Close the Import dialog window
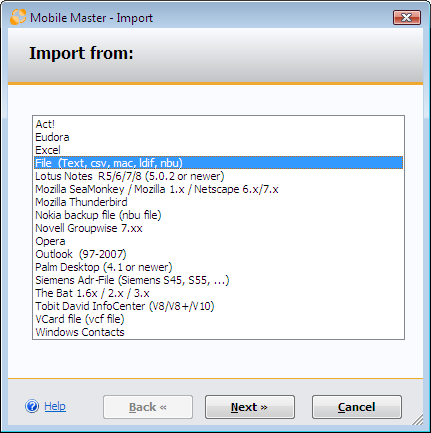431x433 pixels. click(407, 17)
